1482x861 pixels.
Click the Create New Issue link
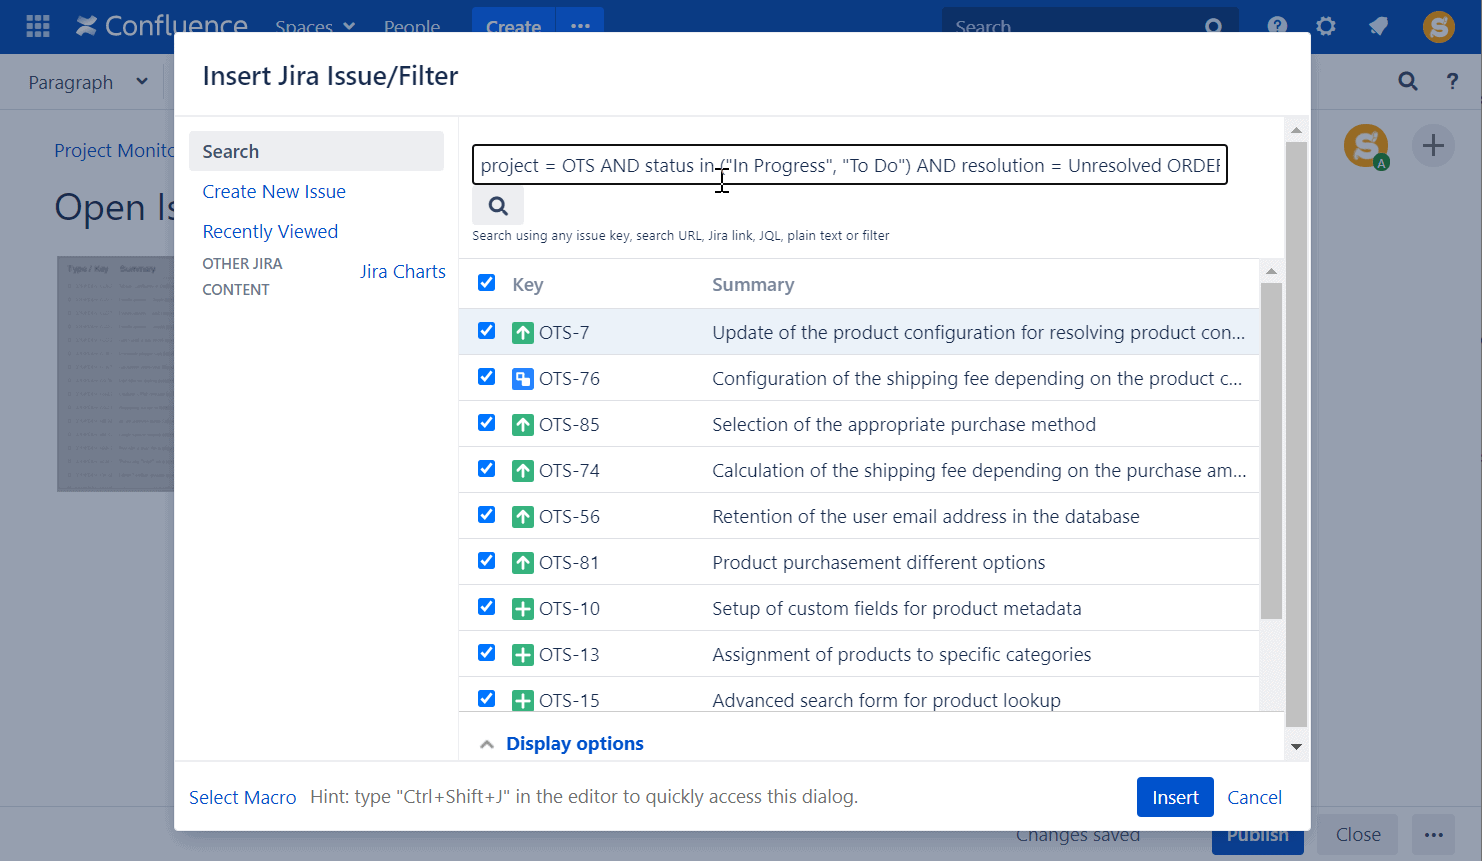pyautogui.click(x=273, y=191)
